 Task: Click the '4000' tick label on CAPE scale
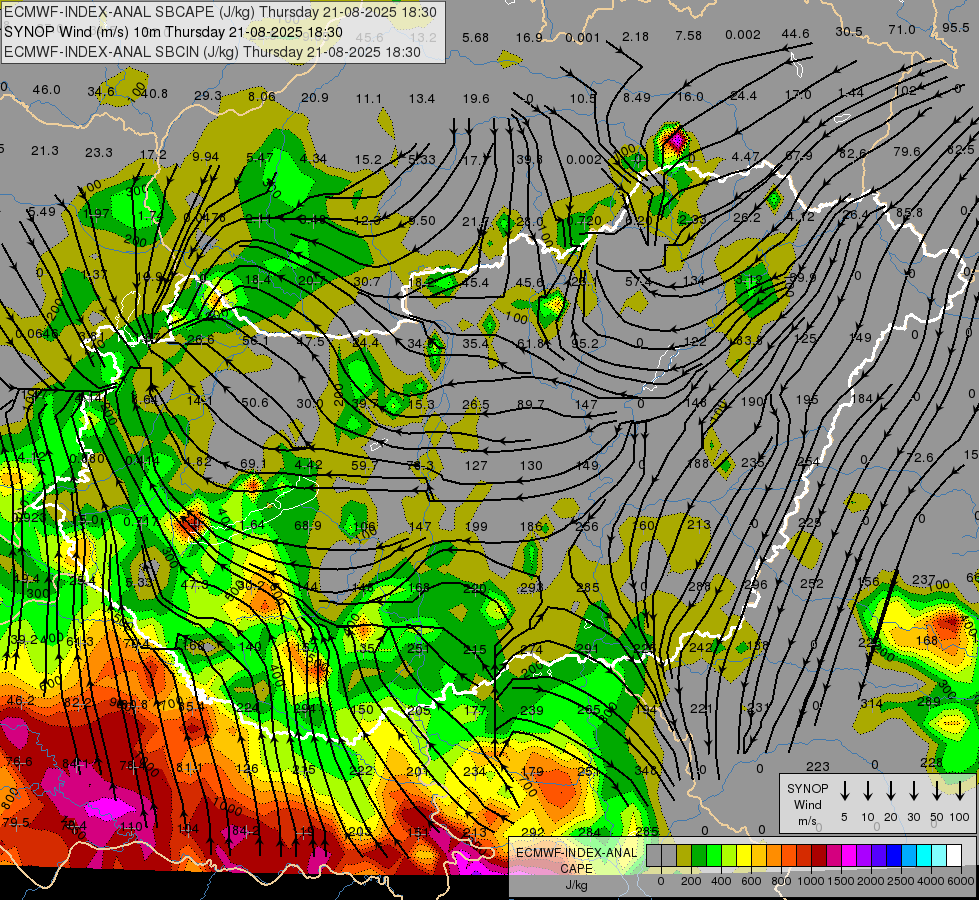coord(931,881)
